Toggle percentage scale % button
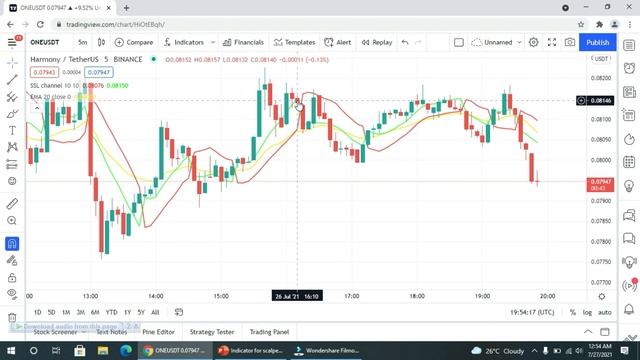Image resolution: width=640 pixels, height=360 pixels. click(x=573, y=312)
